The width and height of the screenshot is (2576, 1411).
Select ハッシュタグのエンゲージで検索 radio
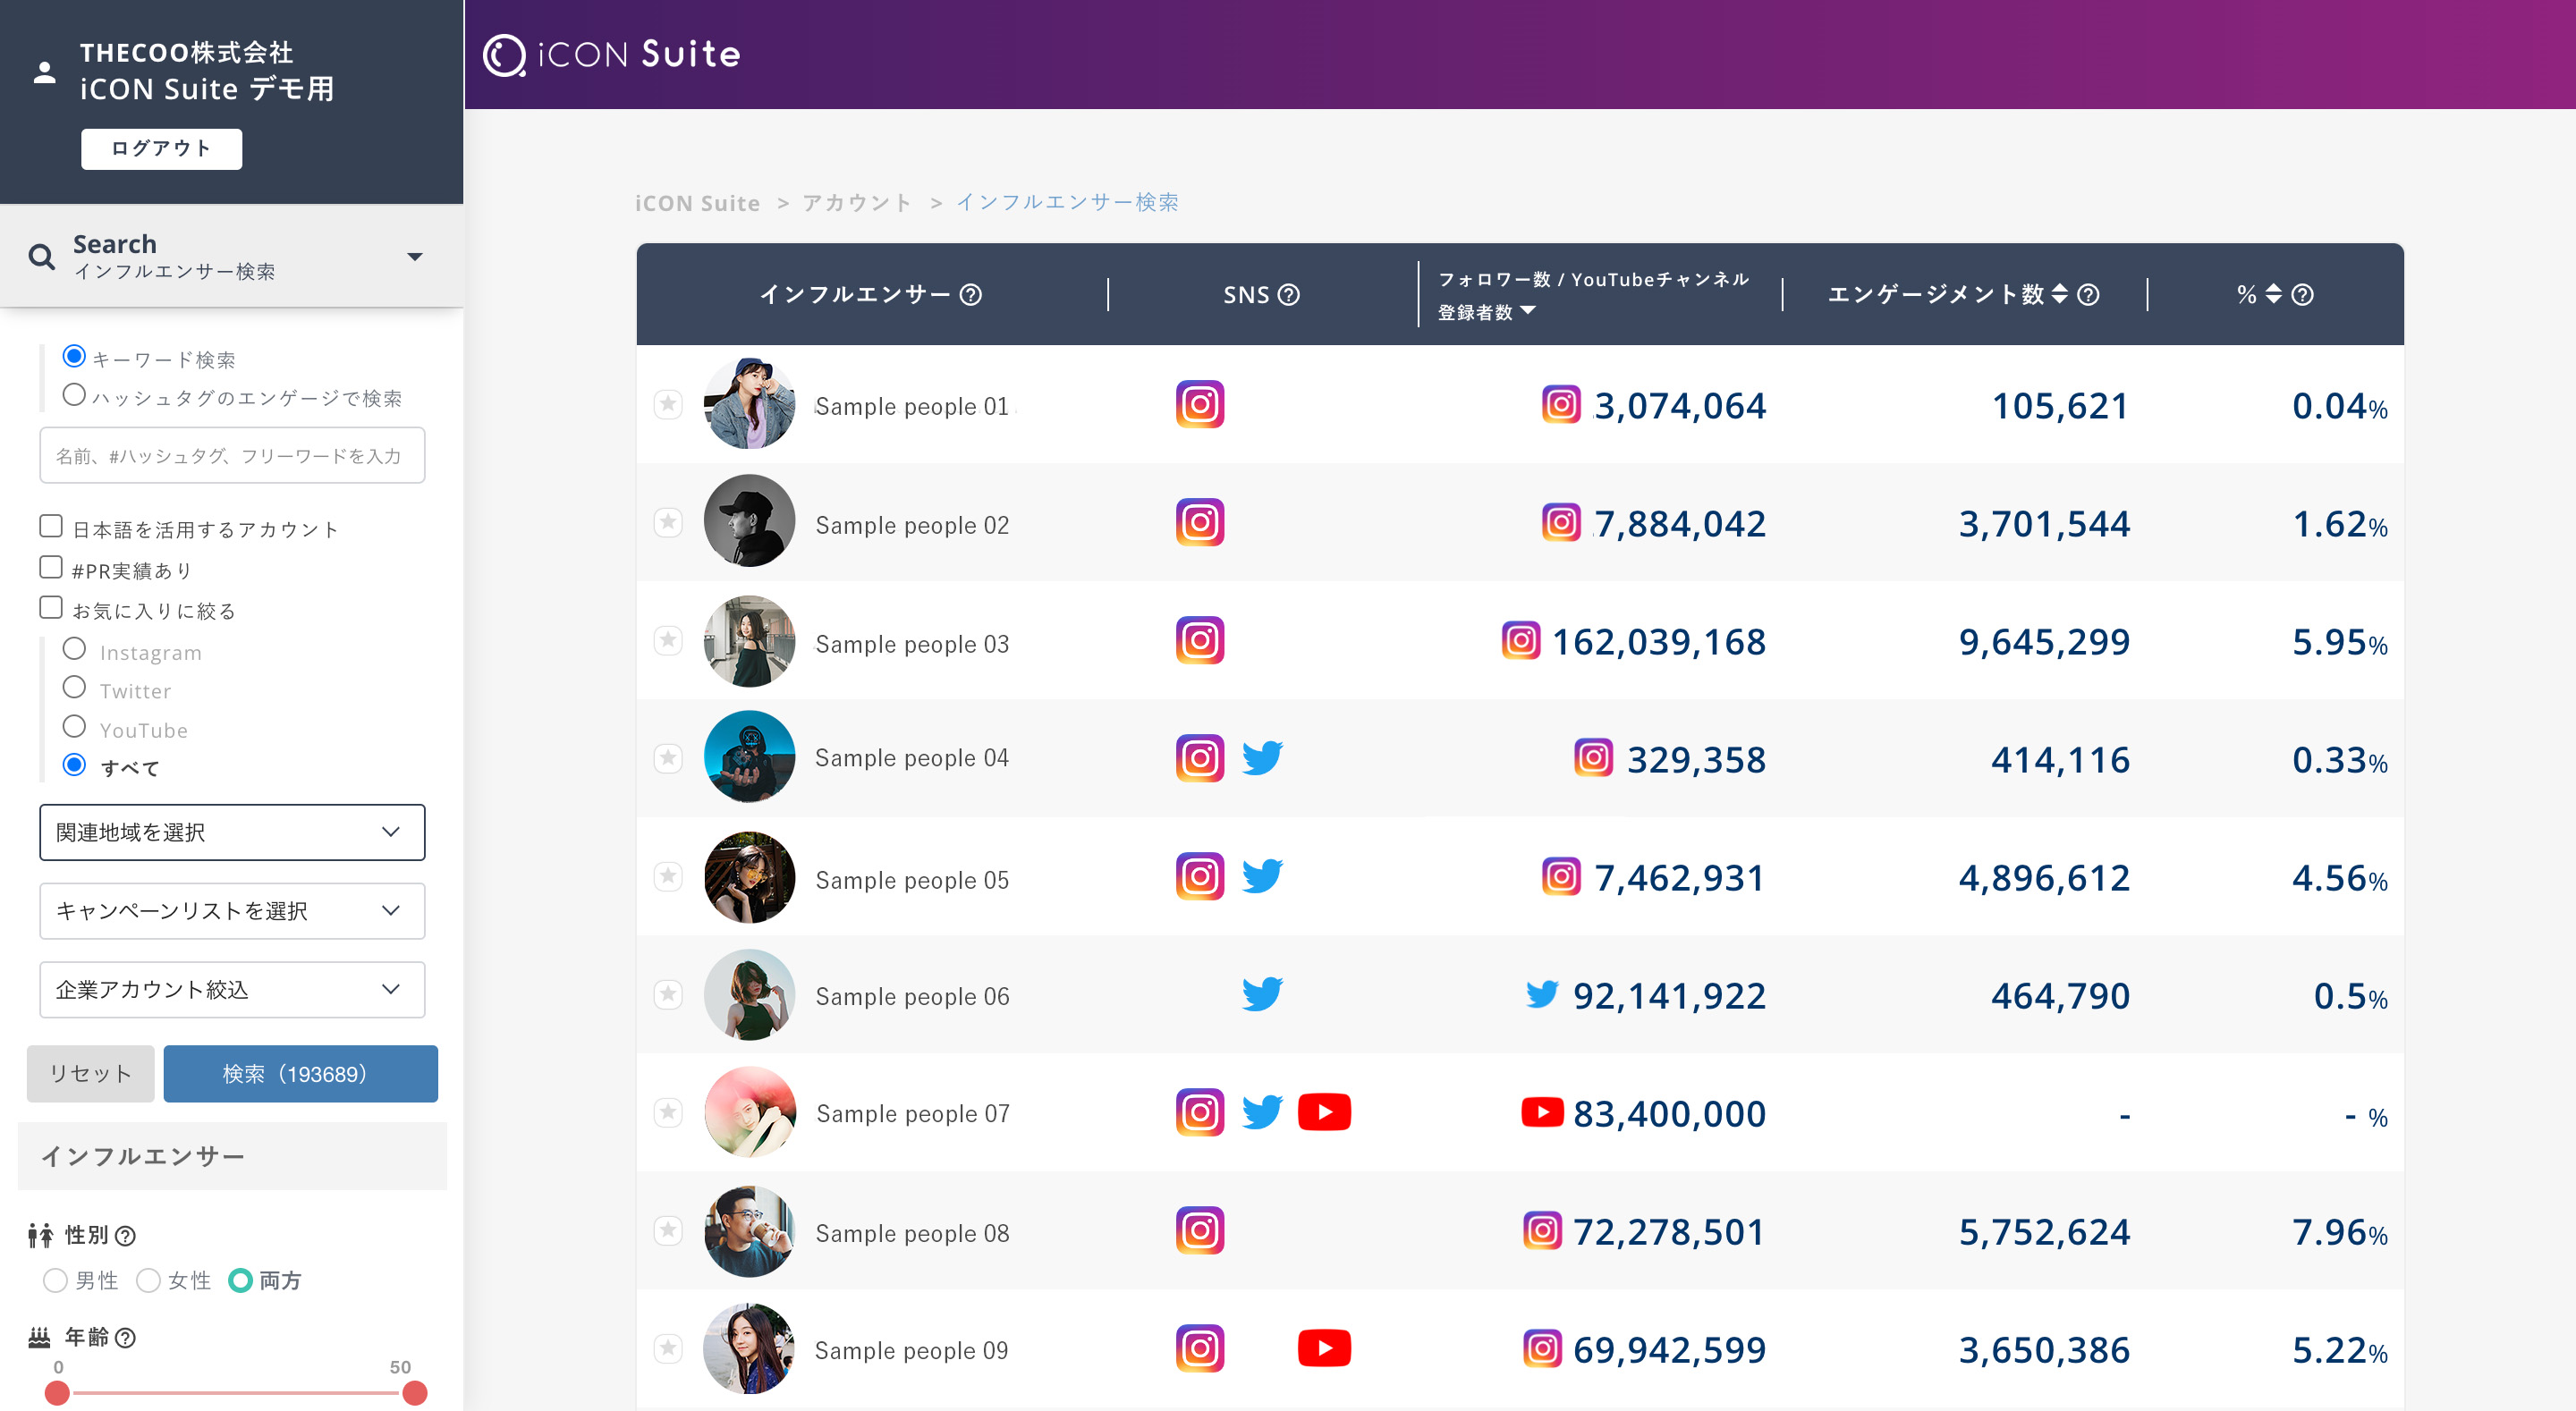tap(74, 395)
